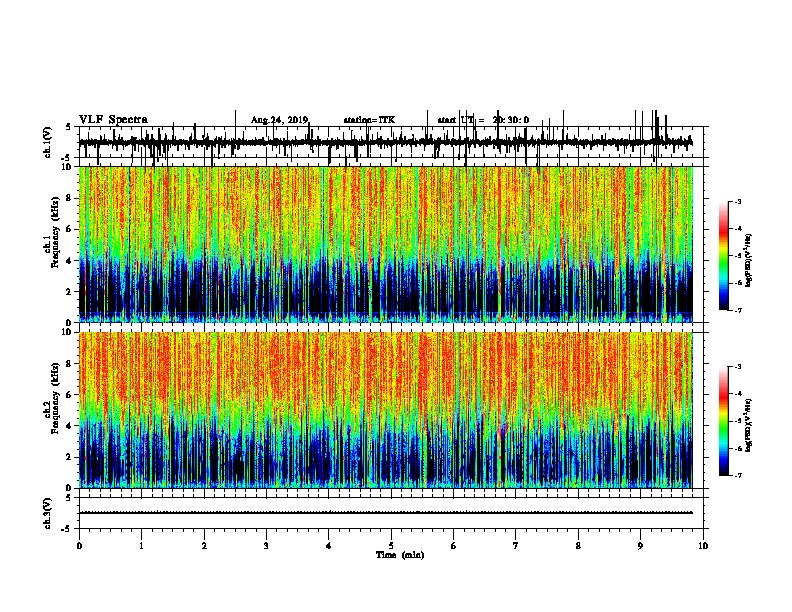
Task: Click the "-7" tick on ch.1 colorbar
Action: [x=738, y=310]
